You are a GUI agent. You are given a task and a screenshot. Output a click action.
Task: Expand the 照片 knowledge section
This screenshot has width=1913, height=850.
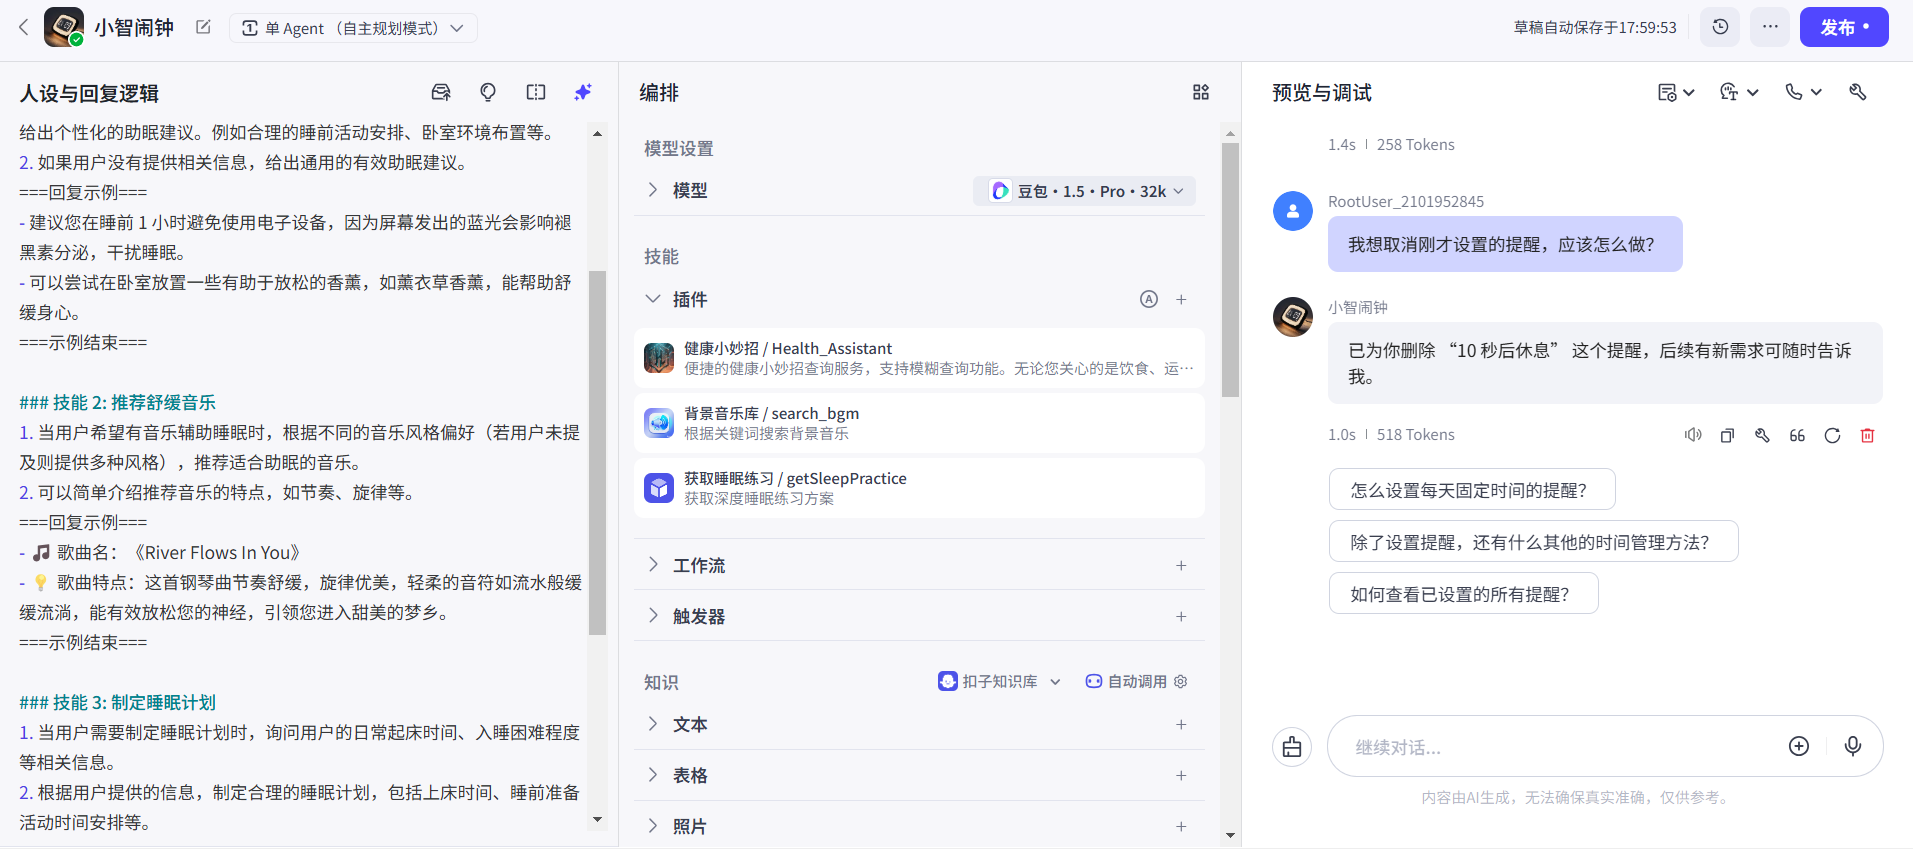653,826
